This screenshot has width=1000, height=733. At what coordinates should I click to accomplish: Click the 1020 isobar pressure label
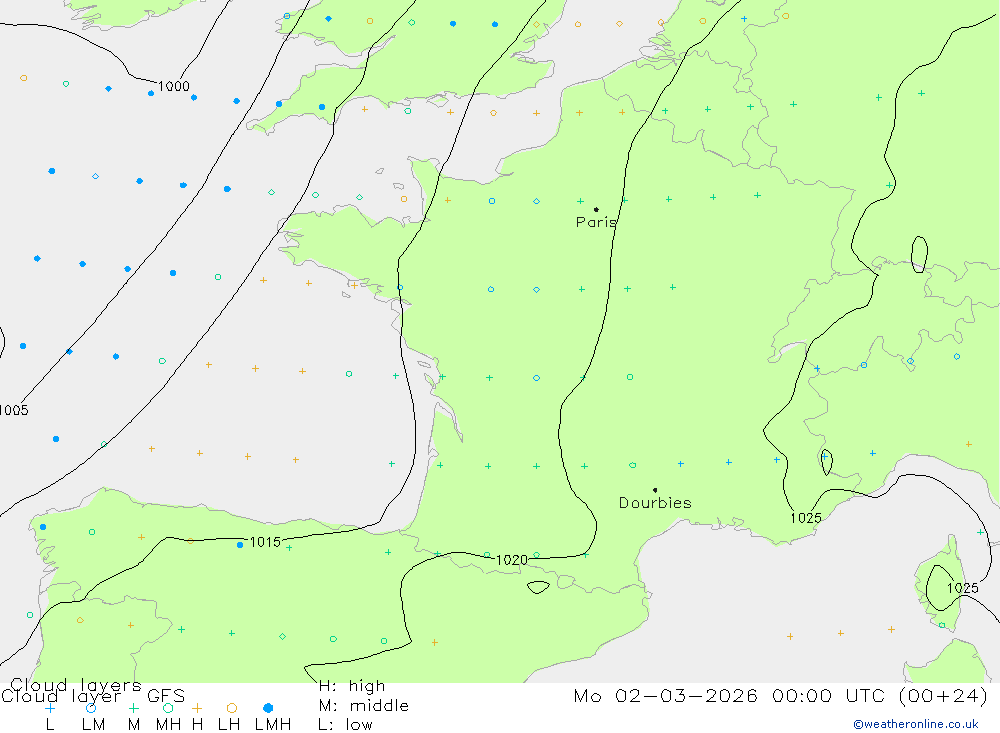[x=511, y=560]
